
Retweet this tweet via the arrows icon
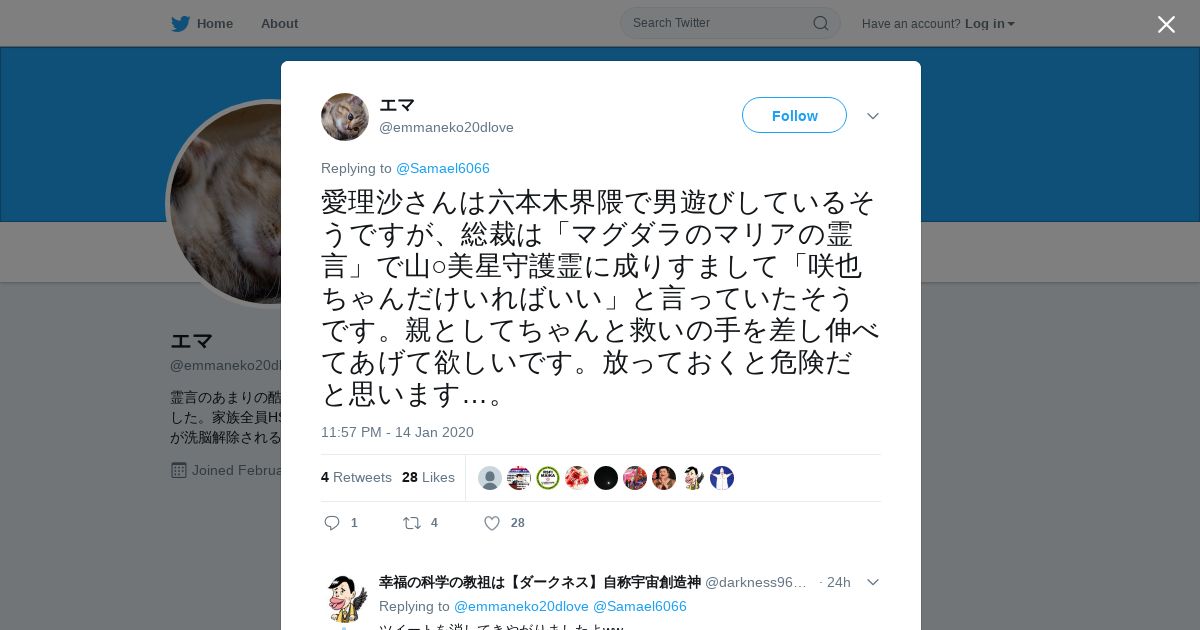pyautogui.click(x=411, y=523)
